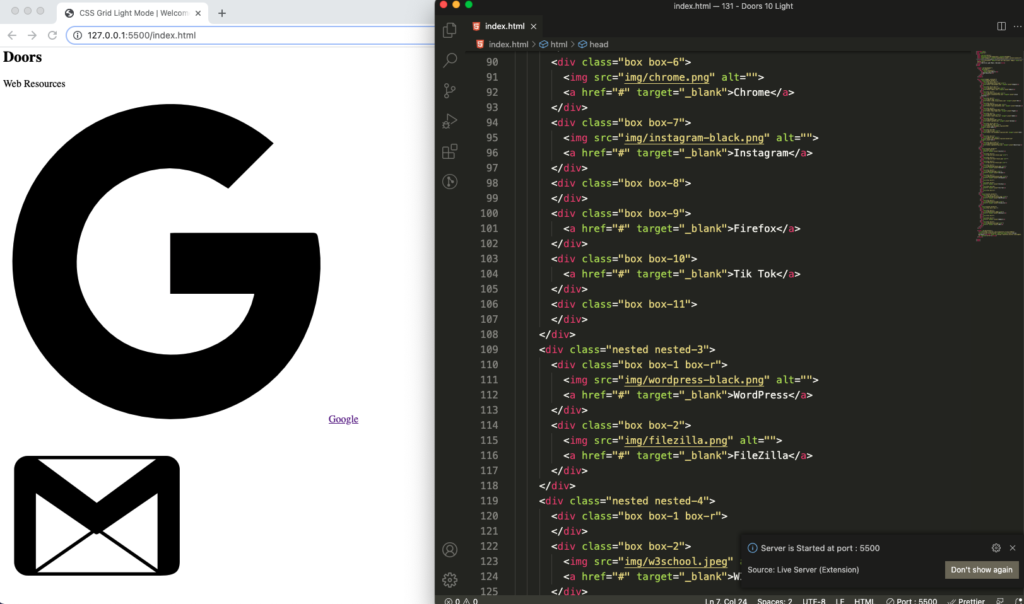The width and height of the screenshot is (1024, 604).
Task: Click the html breadcrumb segment
Action: (x=553, y=44)
